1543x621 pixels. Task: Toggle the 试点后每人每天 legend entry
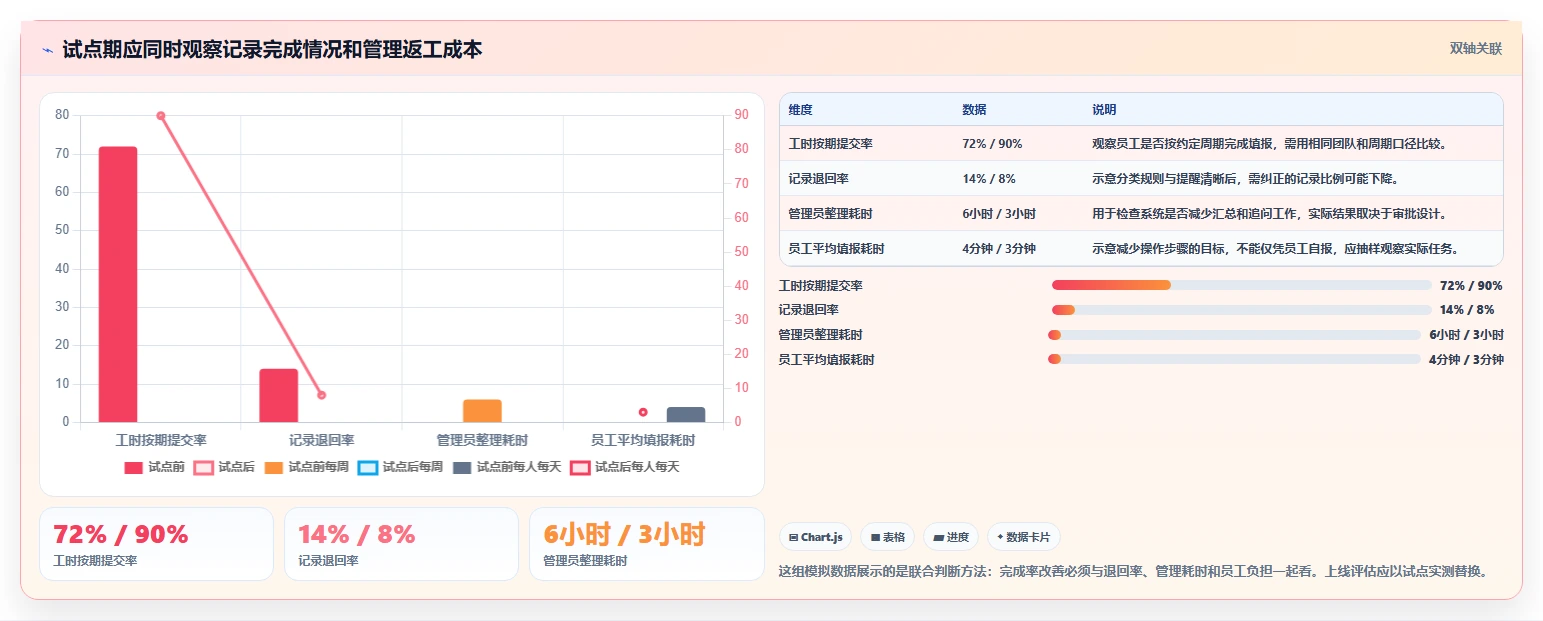[625, 467]
